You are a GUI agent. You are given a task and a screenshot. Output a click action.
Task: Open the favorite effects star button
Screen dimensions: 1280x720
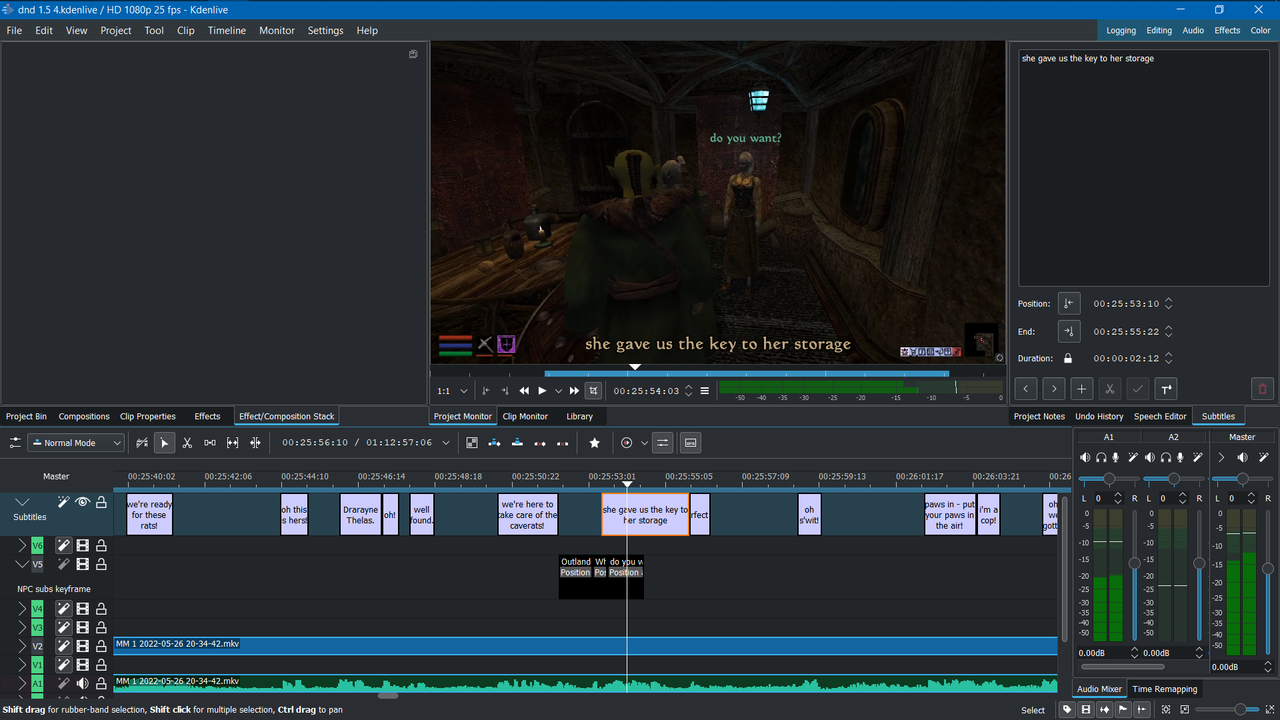click(595, 443)
